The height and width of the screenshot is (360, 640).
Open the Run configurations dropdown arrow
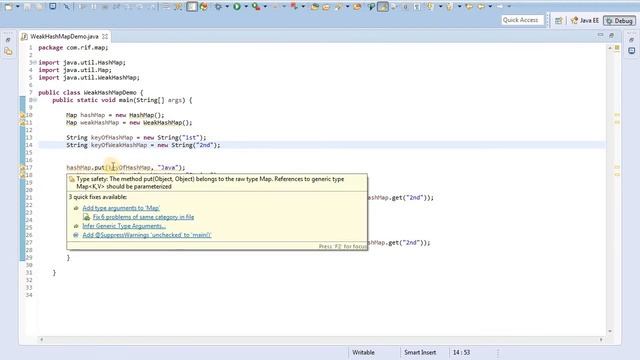point(246,7)
